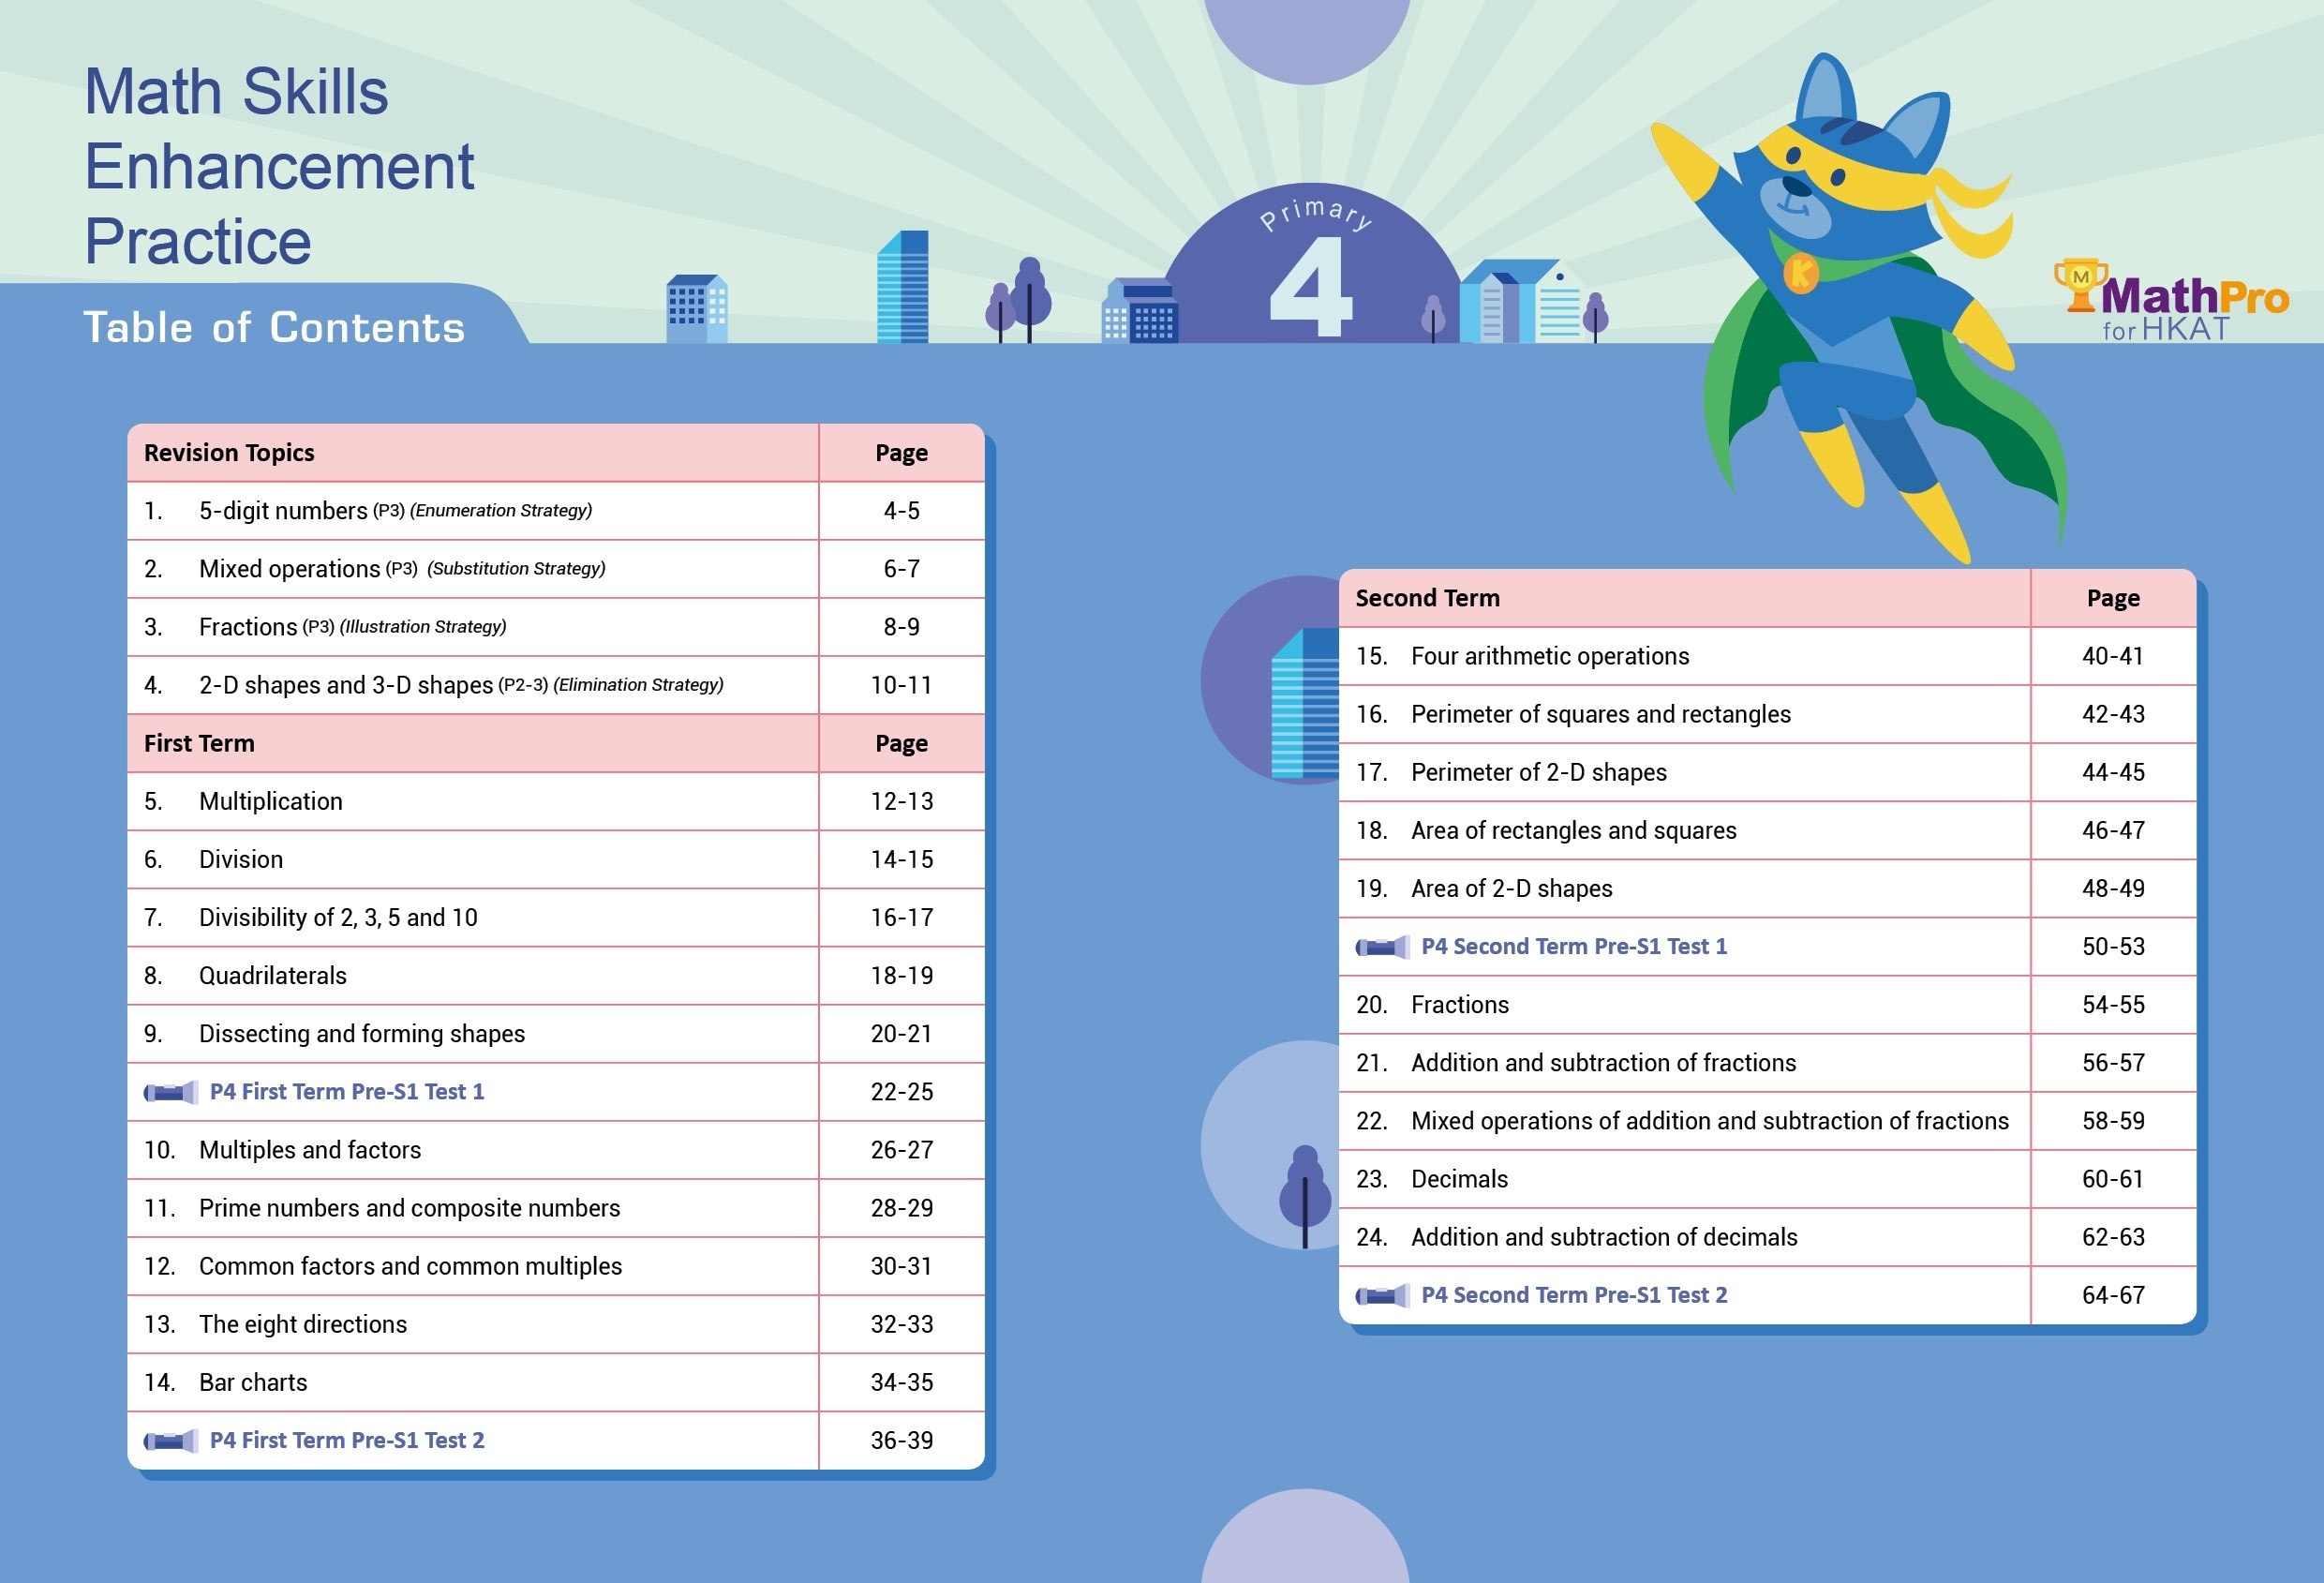Select topic 24, Addition and subtraction of decimals
Image resolution: width=2324 pixels, height=1583 pixels.
pyautogui.click(x=1685, y=1237)
